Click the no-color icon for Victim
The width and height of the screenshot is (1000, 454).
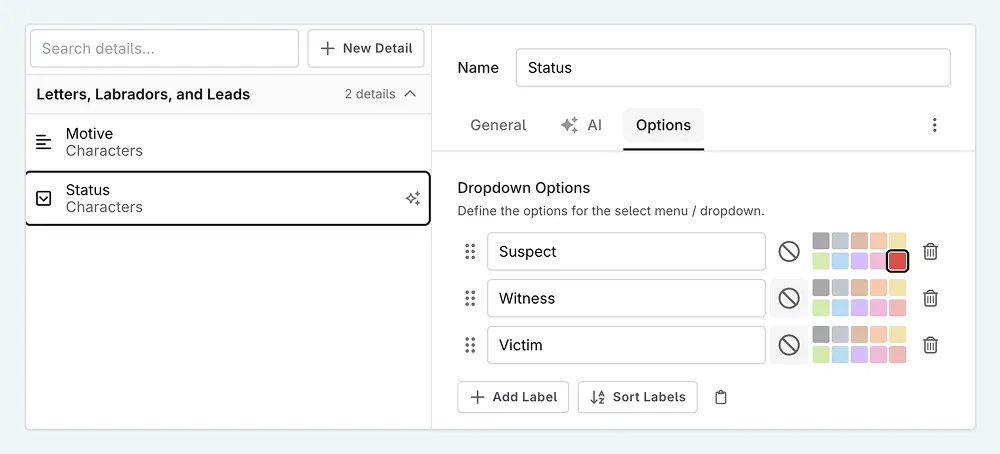coord(789,345)
